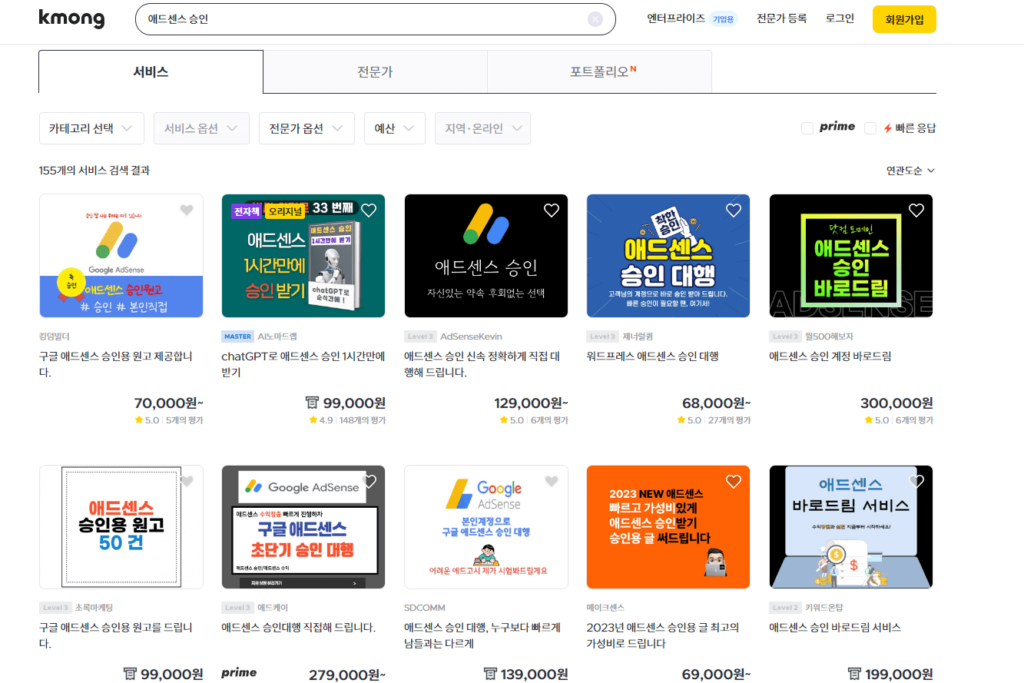Clear the search box with the X icon
The height and width of the screenshot is (683, 1024).
(x=595, y=19)
